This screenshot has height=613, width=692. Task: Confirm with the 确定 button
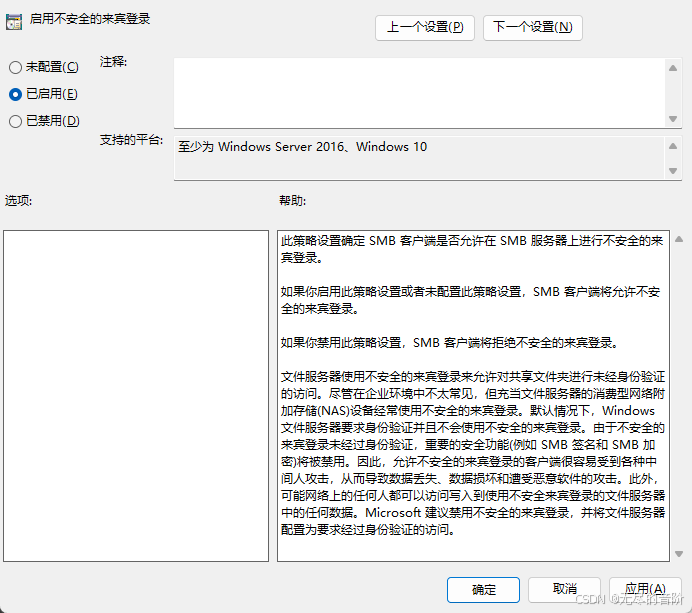[483, 590]
